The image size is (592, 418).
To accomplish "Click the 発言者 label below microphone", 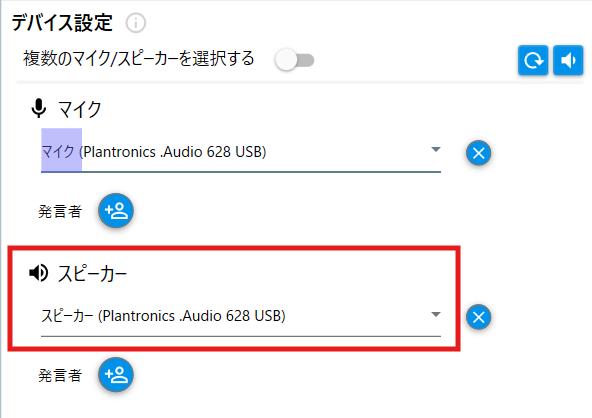I will (x=60, y=211).
